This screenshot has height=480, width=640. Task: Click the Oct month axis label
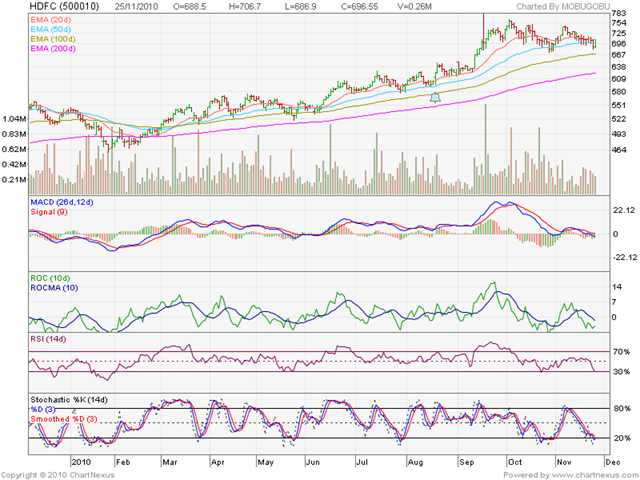coord(515,462)
